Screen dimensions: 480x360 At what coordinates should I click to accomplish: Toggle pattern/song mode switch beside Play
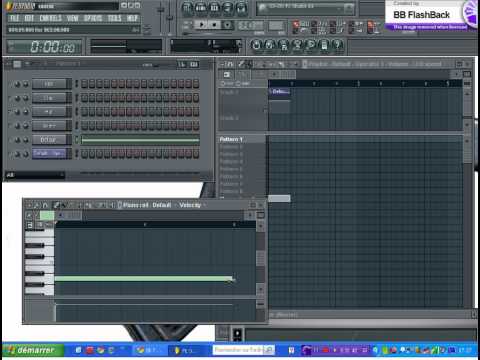pos(187,25)
